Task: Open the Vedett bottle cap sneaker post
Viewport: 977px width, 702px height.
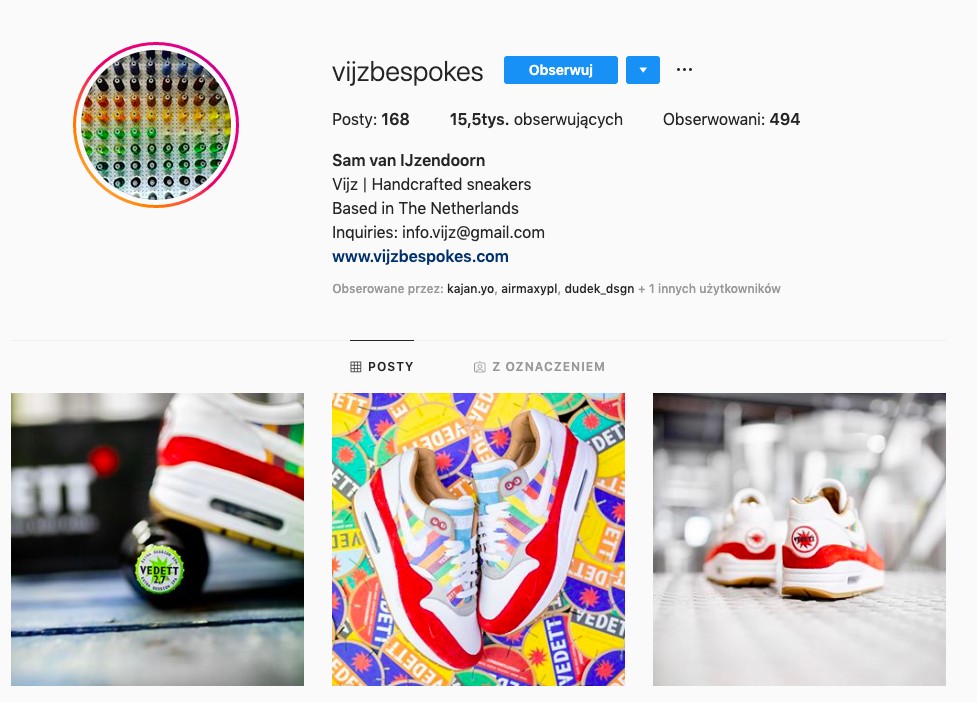Action: 158,539
